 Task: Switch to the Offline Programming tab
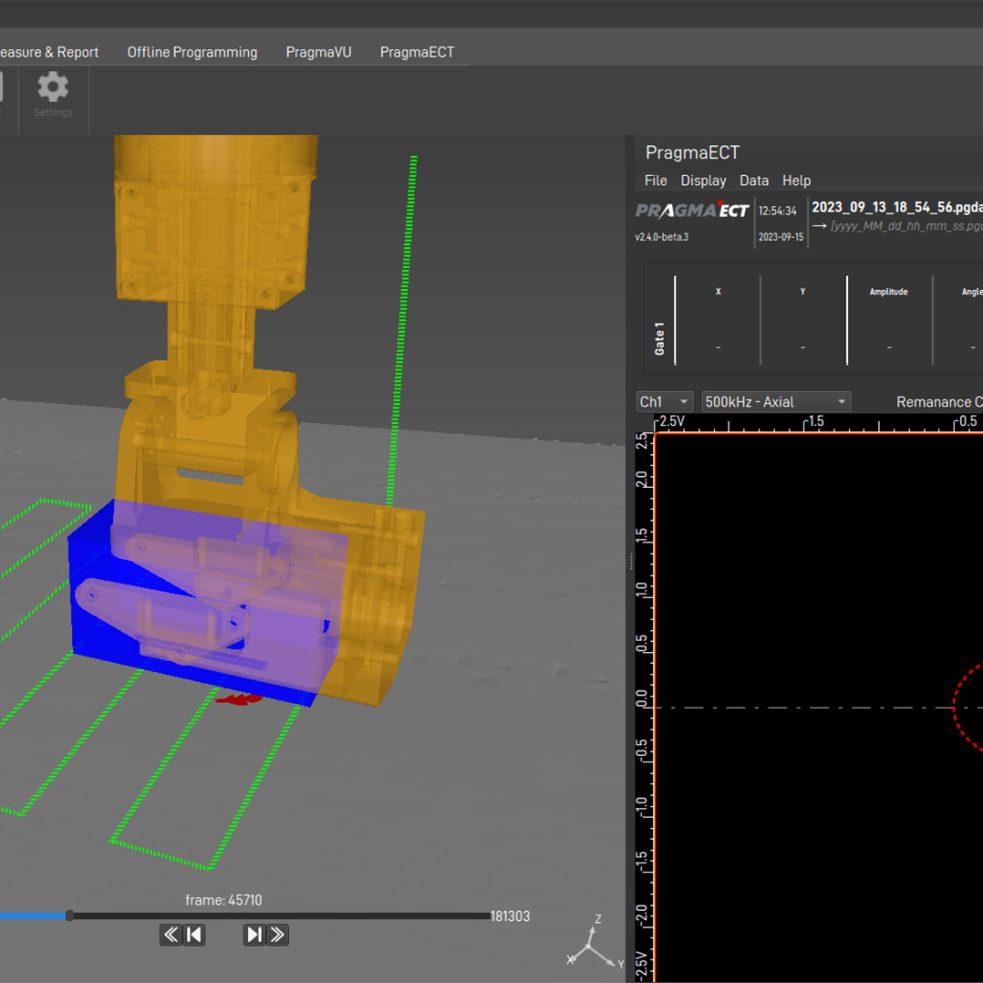point(192,52)
